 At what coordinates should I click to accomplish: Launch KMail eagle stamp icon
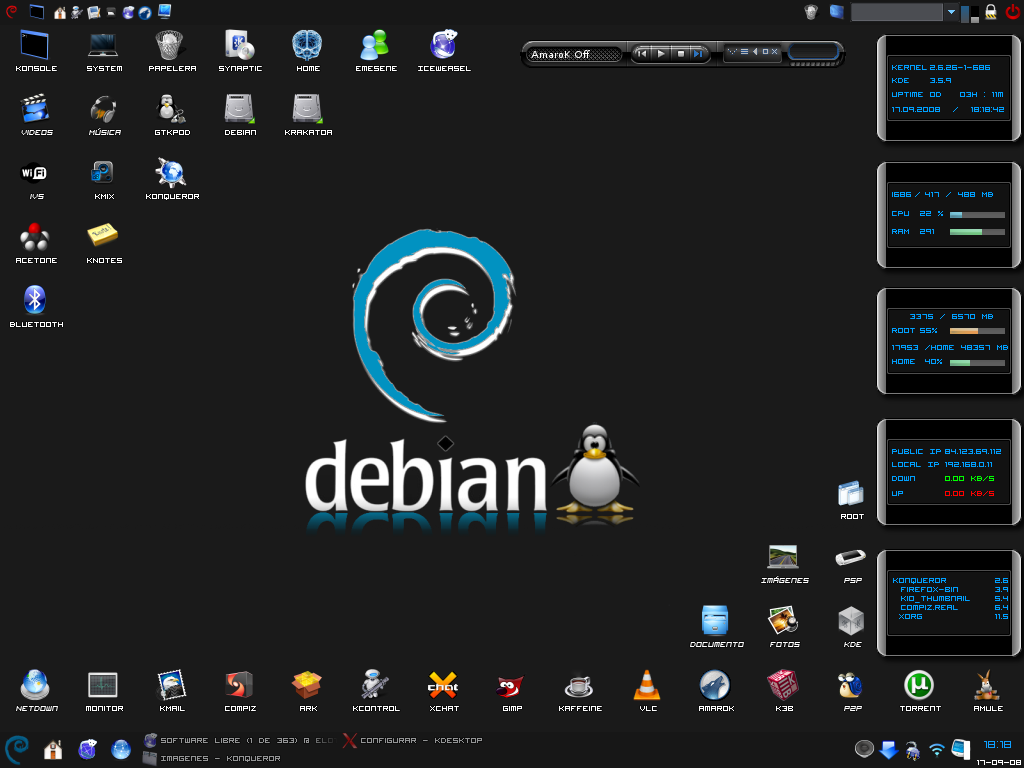[170, 685]
